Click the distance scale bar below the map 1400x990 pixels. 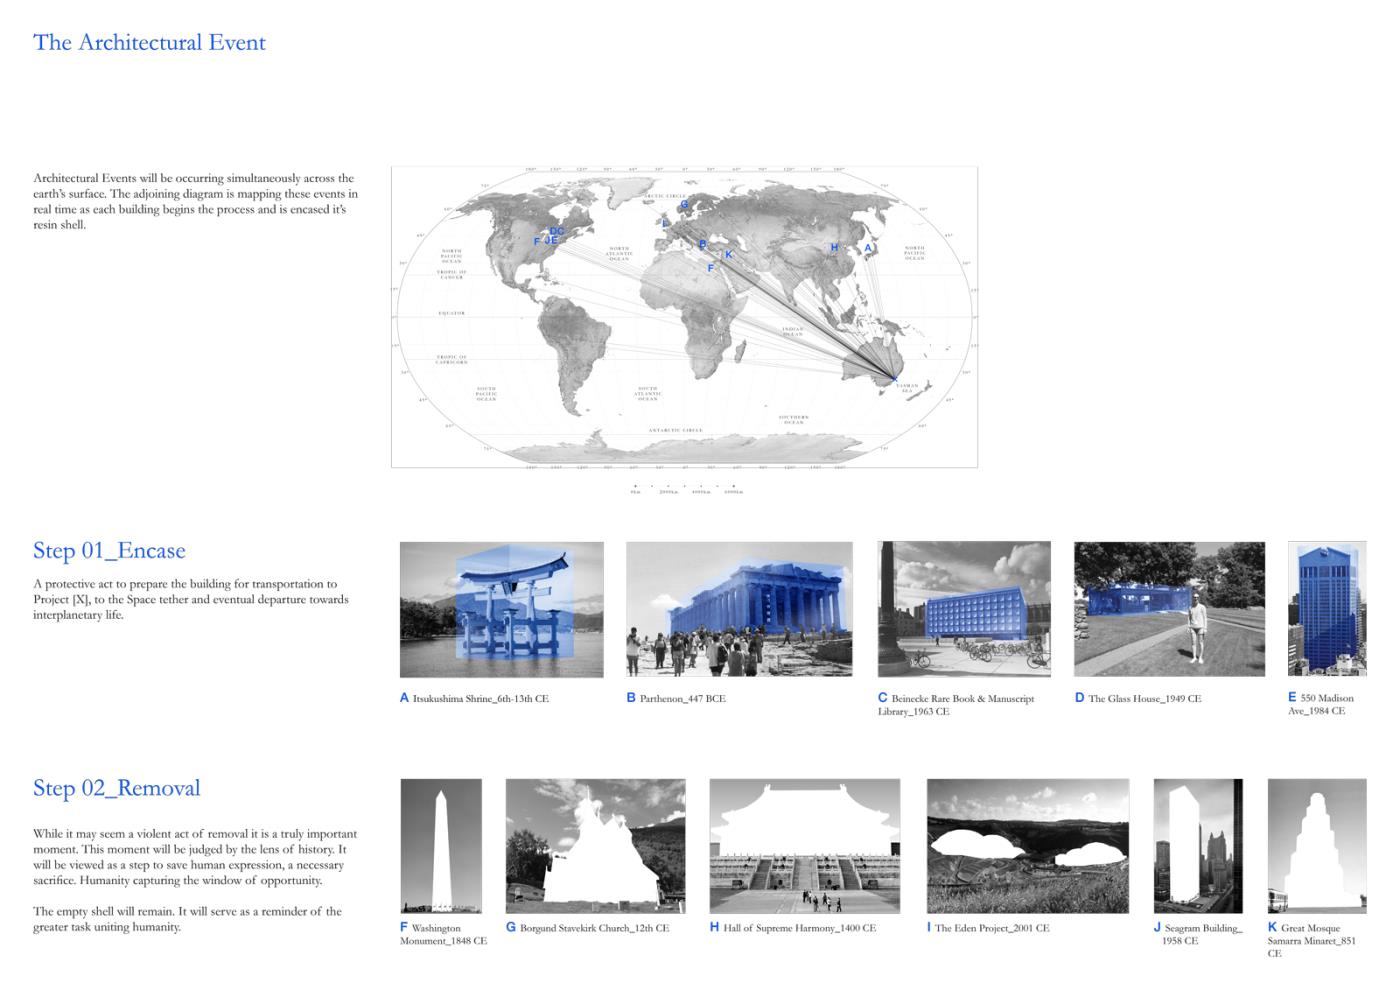pyautogui.click(x=685, y=489)
